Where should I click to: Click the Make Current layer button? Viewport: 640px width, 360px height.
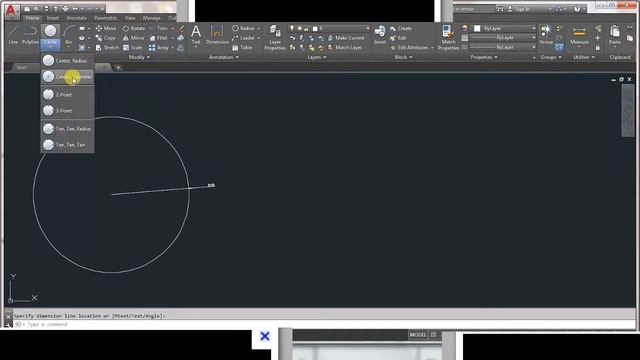[x=346, y=38]
